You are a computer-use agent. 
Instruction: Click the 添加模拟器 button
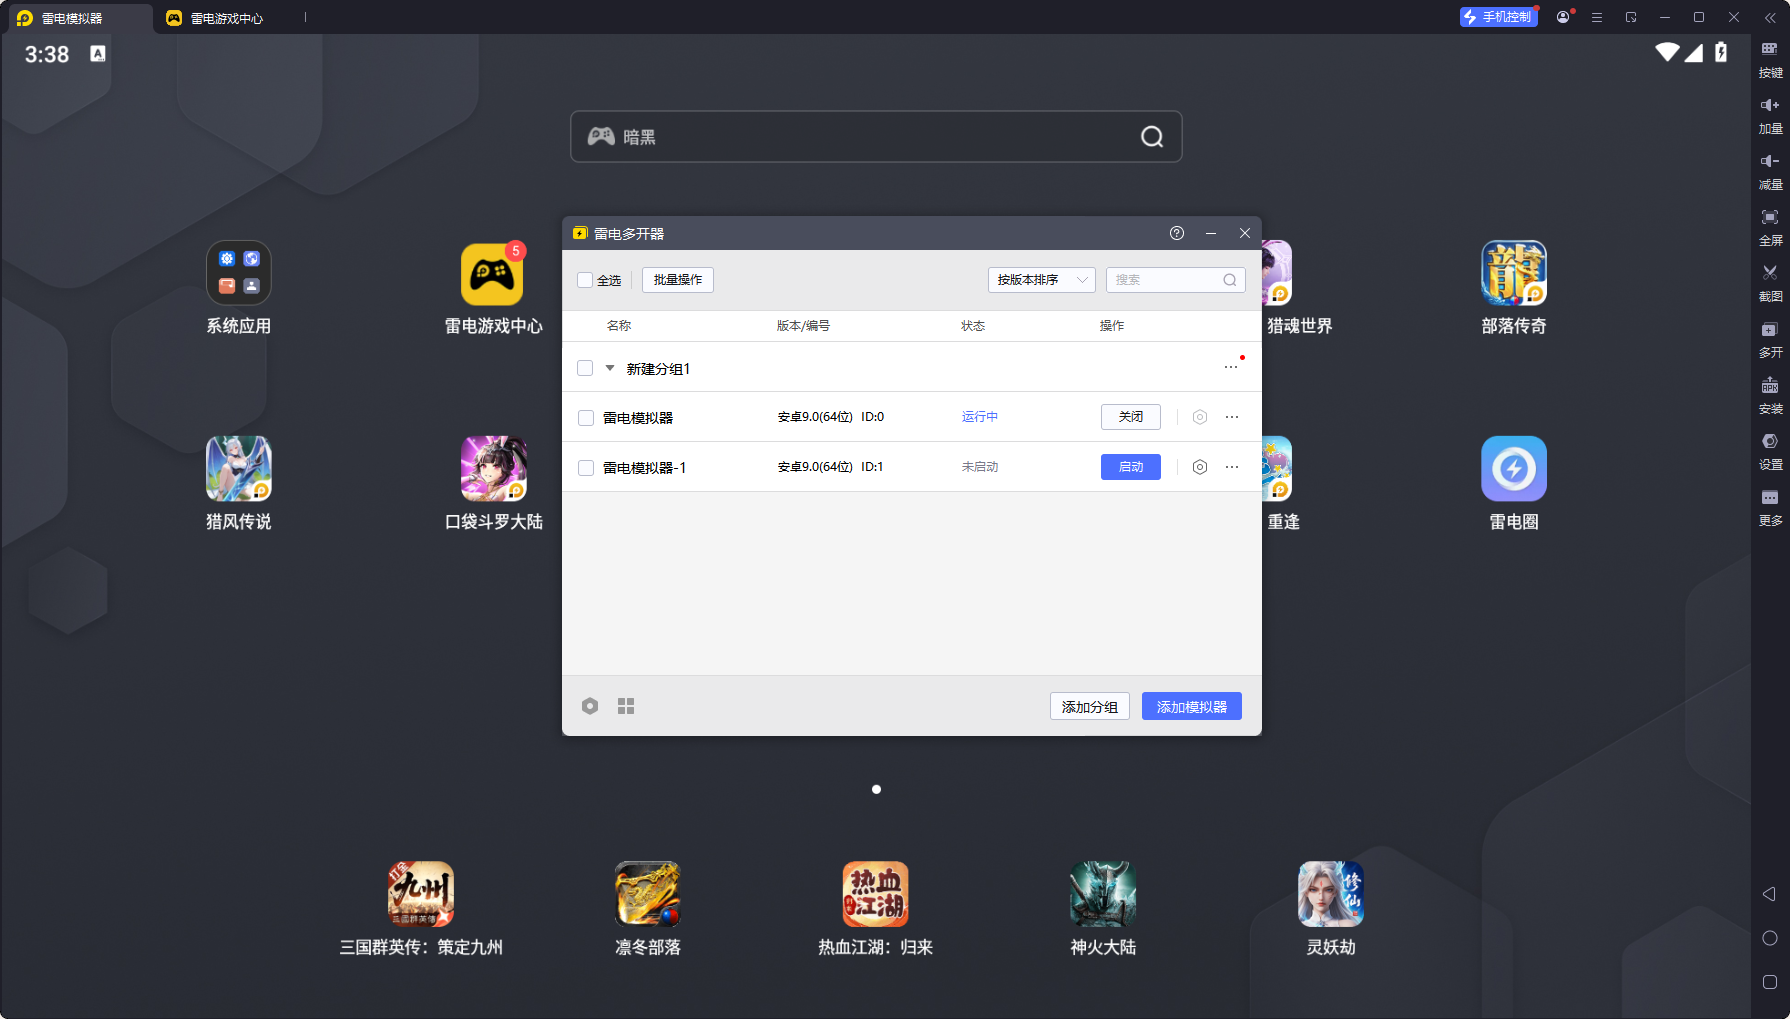[x=1192, y=707]
